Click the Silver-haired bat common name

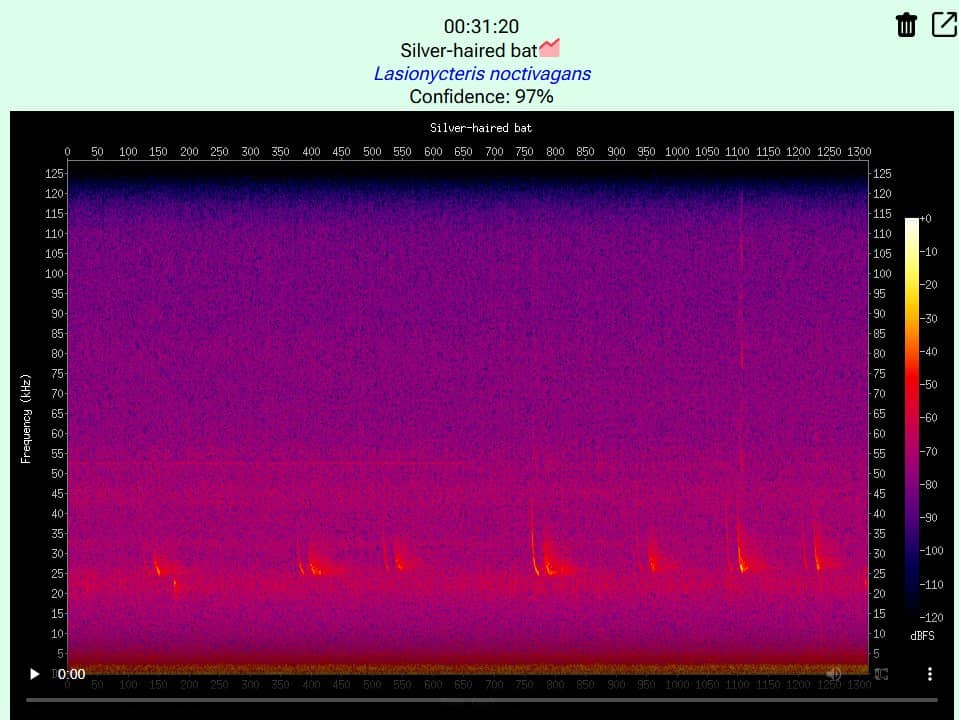click(468, 50)
